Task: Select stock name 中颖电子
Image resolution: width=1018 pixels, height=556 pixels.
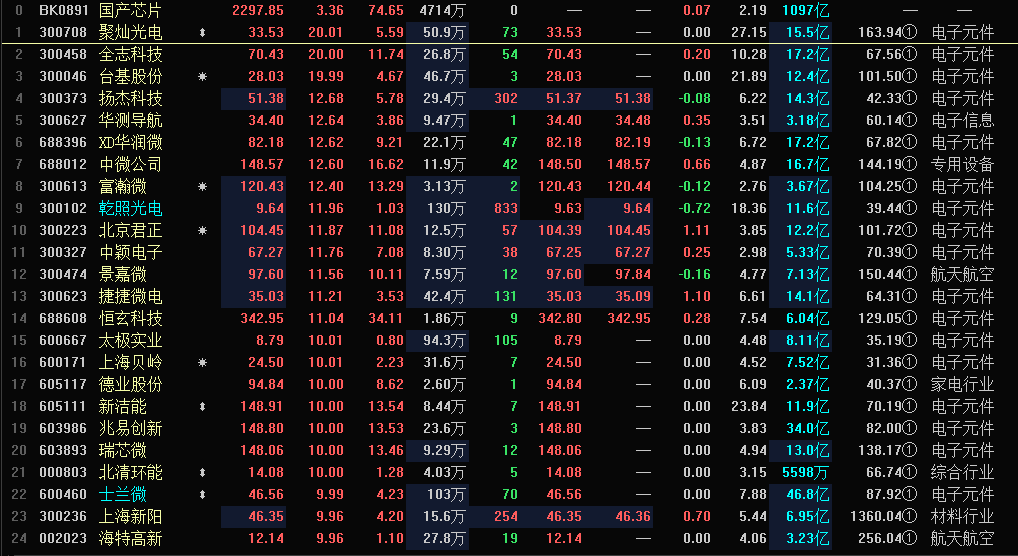Action: pos(130,253)
